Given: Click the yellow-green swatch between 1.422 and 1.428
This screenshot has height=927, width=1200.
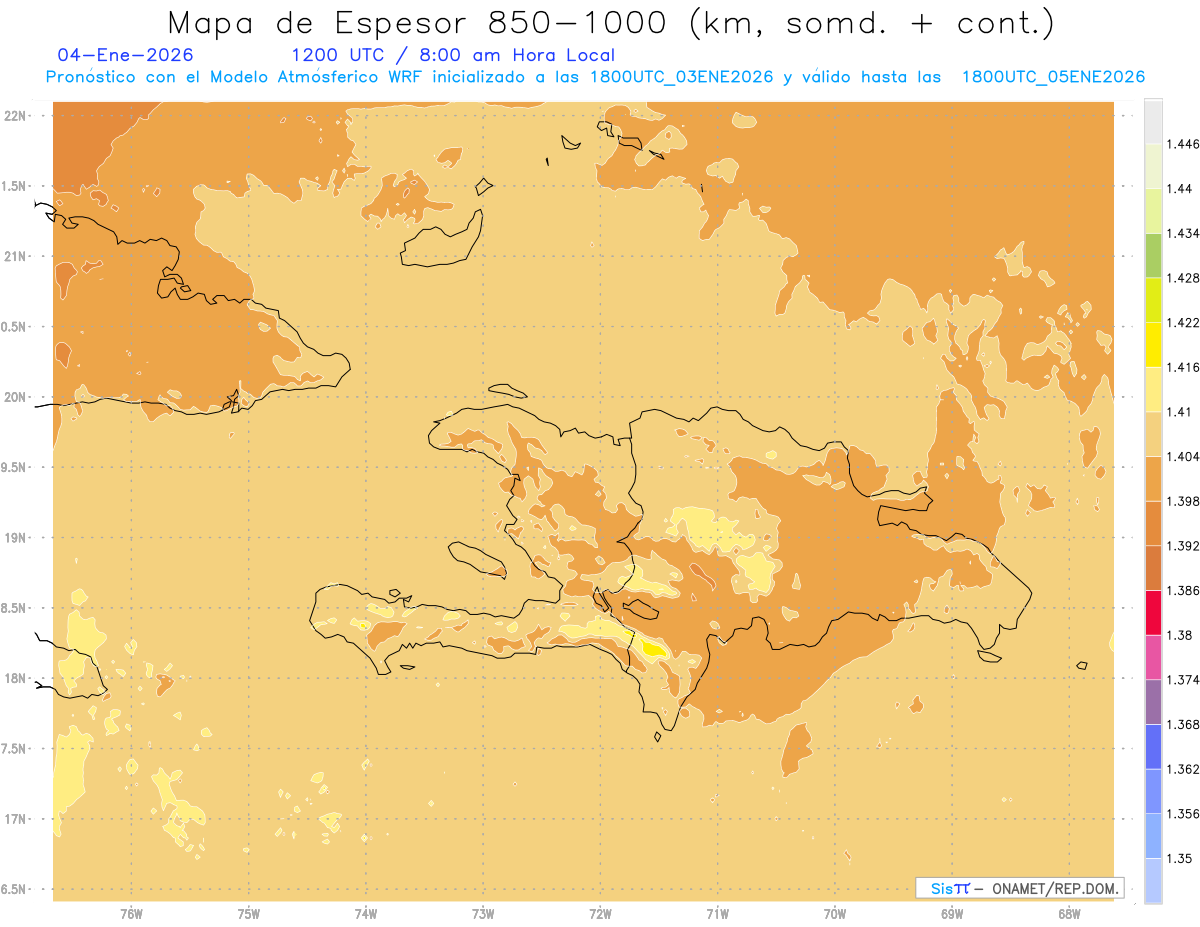Looking at the screenshot, I should coord(1153,300).
